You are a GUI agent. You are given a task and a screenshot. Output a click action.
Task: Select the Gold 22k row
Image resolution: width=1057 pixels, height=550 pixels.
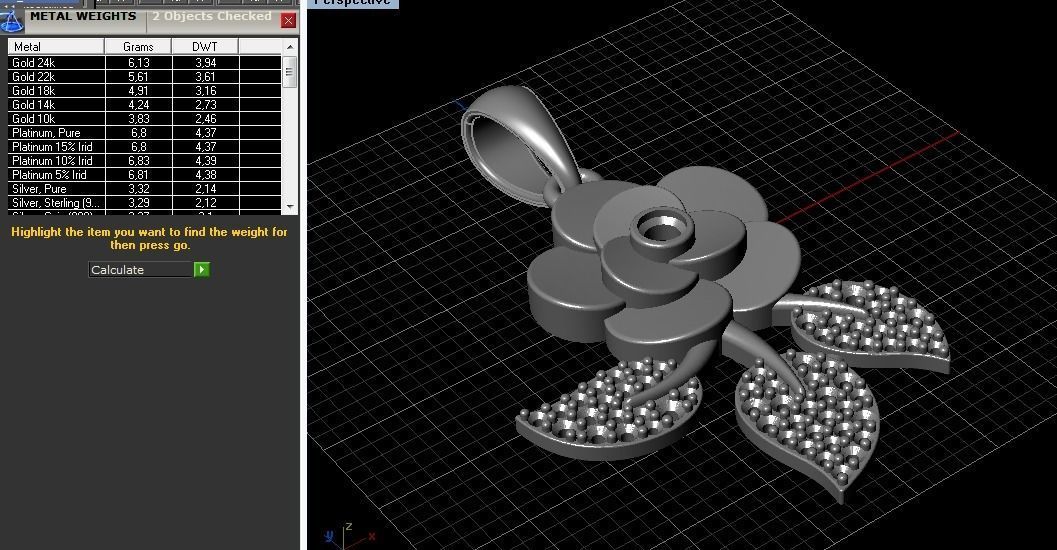[x=145, y=77]
